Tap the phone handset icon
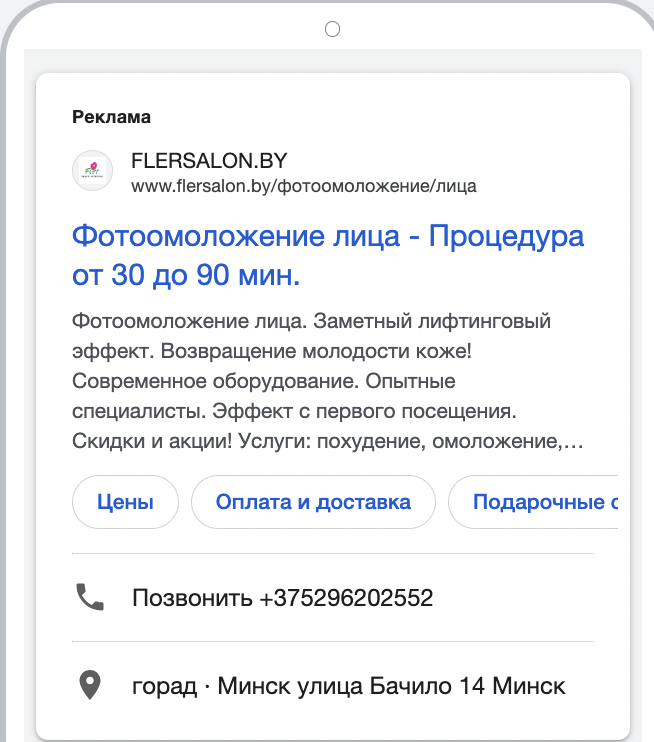 coord(90,598)
